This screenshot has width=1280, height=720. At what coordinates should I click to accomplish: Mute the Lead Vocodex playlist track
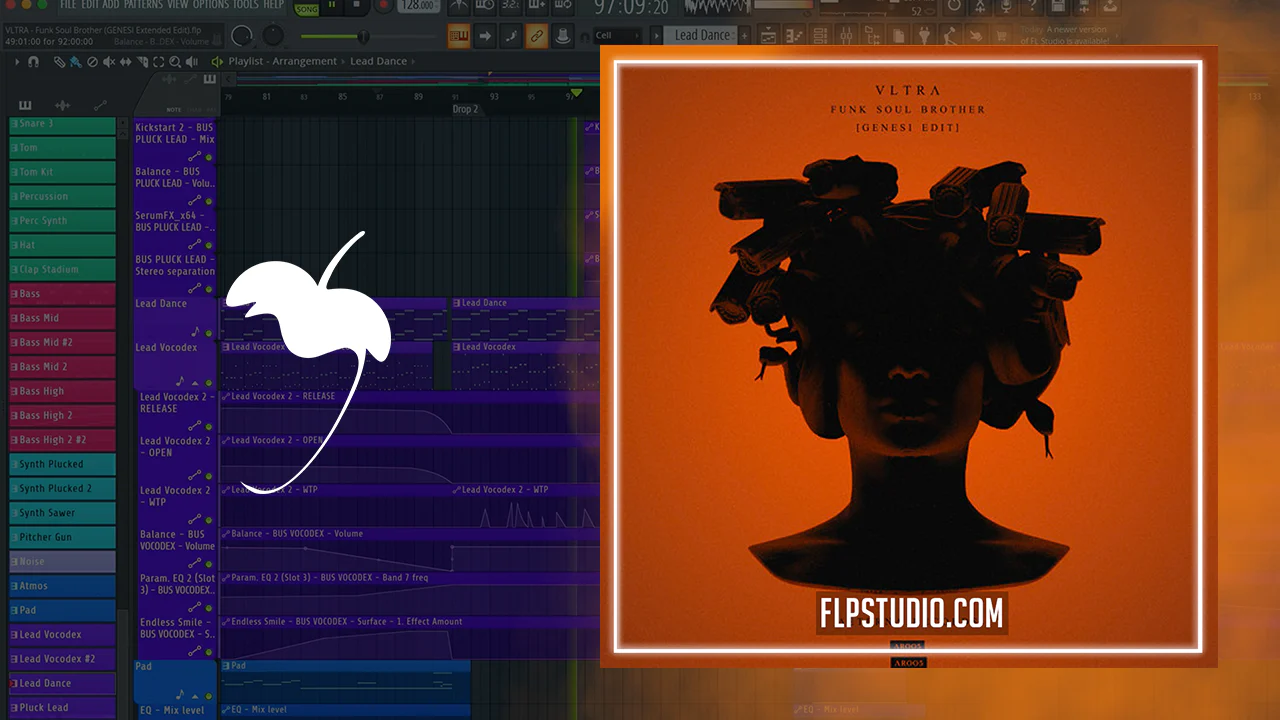[209, 383]
